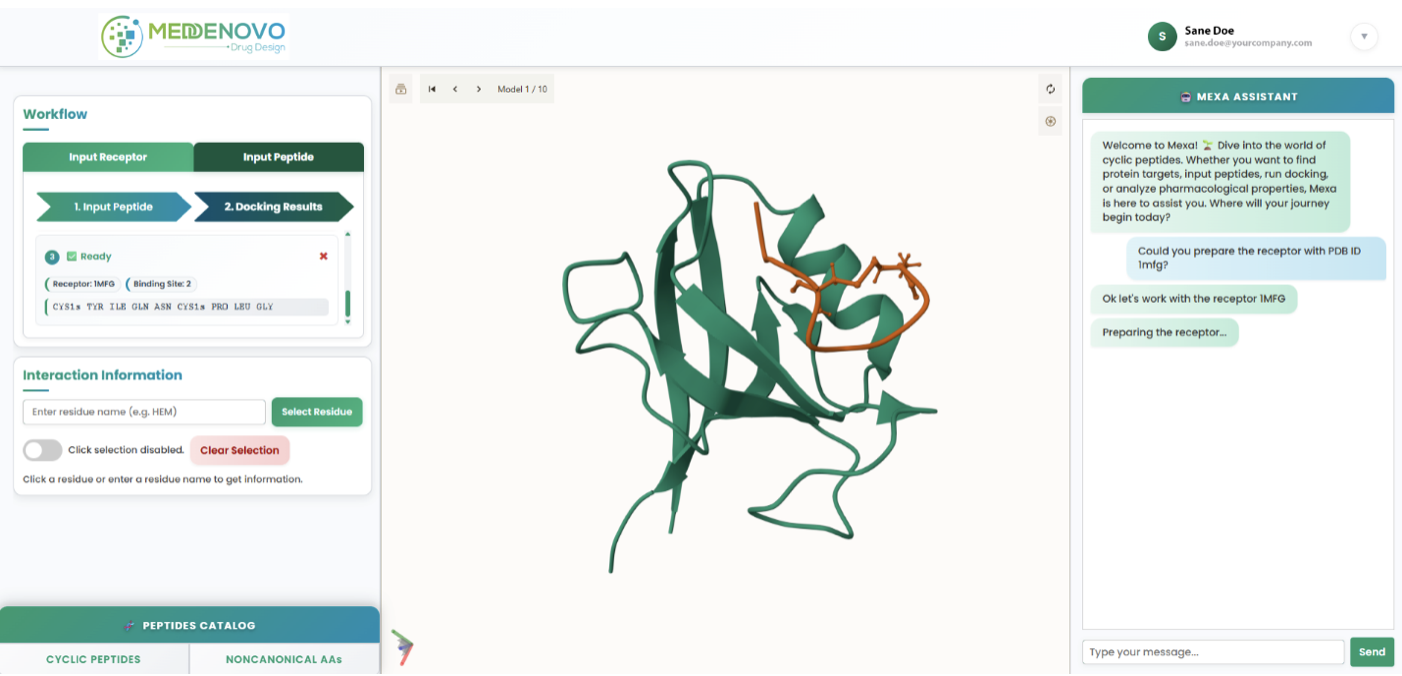This screenshot has width=1402, height=676.
Task: Advance to next docking model
Action: [479, 89]
